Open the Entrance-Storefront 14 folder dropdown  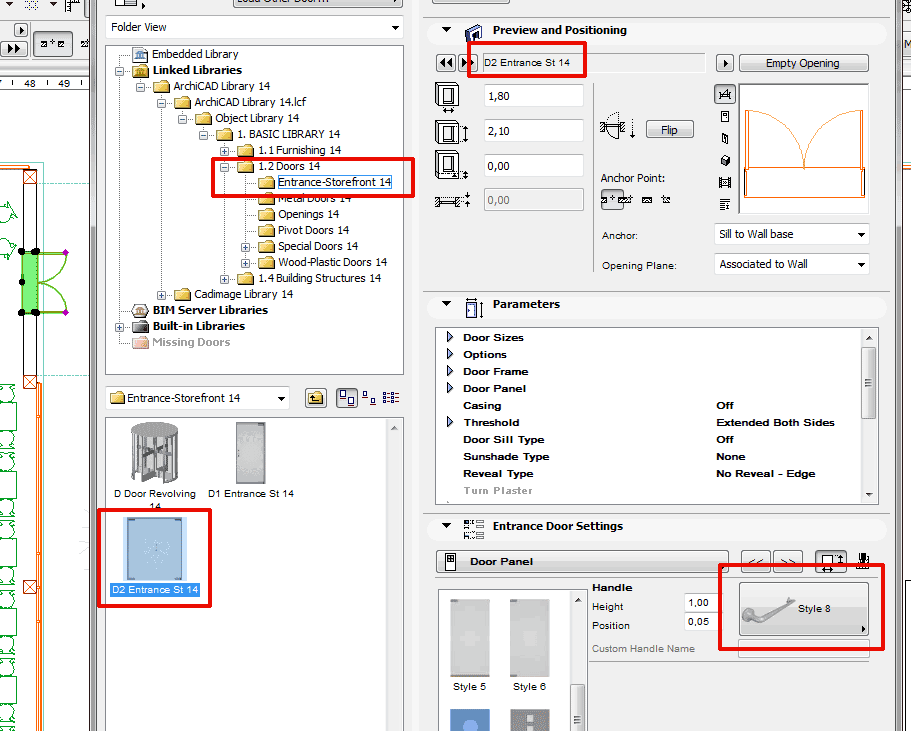pos(197,398)
